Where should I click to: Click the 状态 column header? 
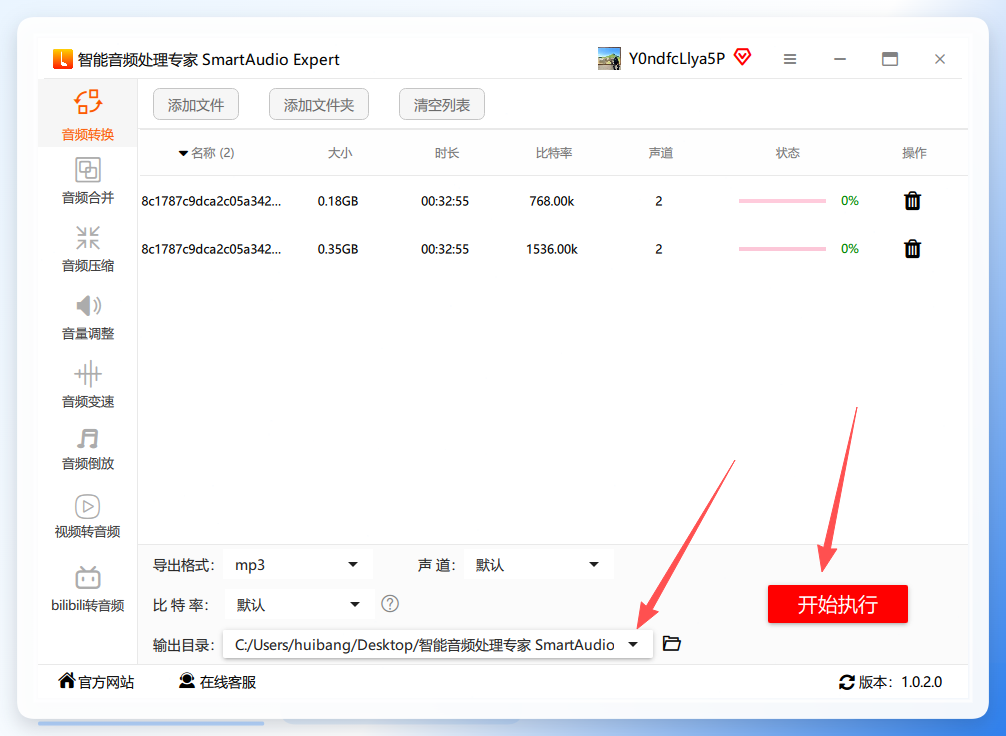coord(788,153)
